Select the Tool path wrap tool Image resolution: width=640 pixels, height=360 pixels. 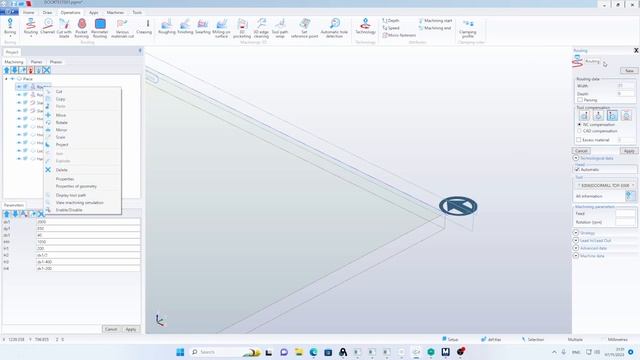(280, 28)
